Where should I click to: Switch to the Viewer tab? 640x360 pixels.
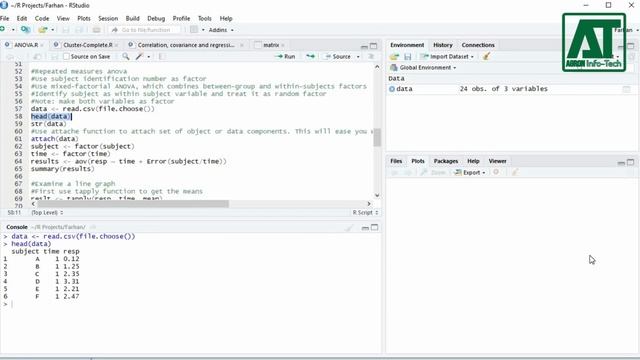point(497,161)
